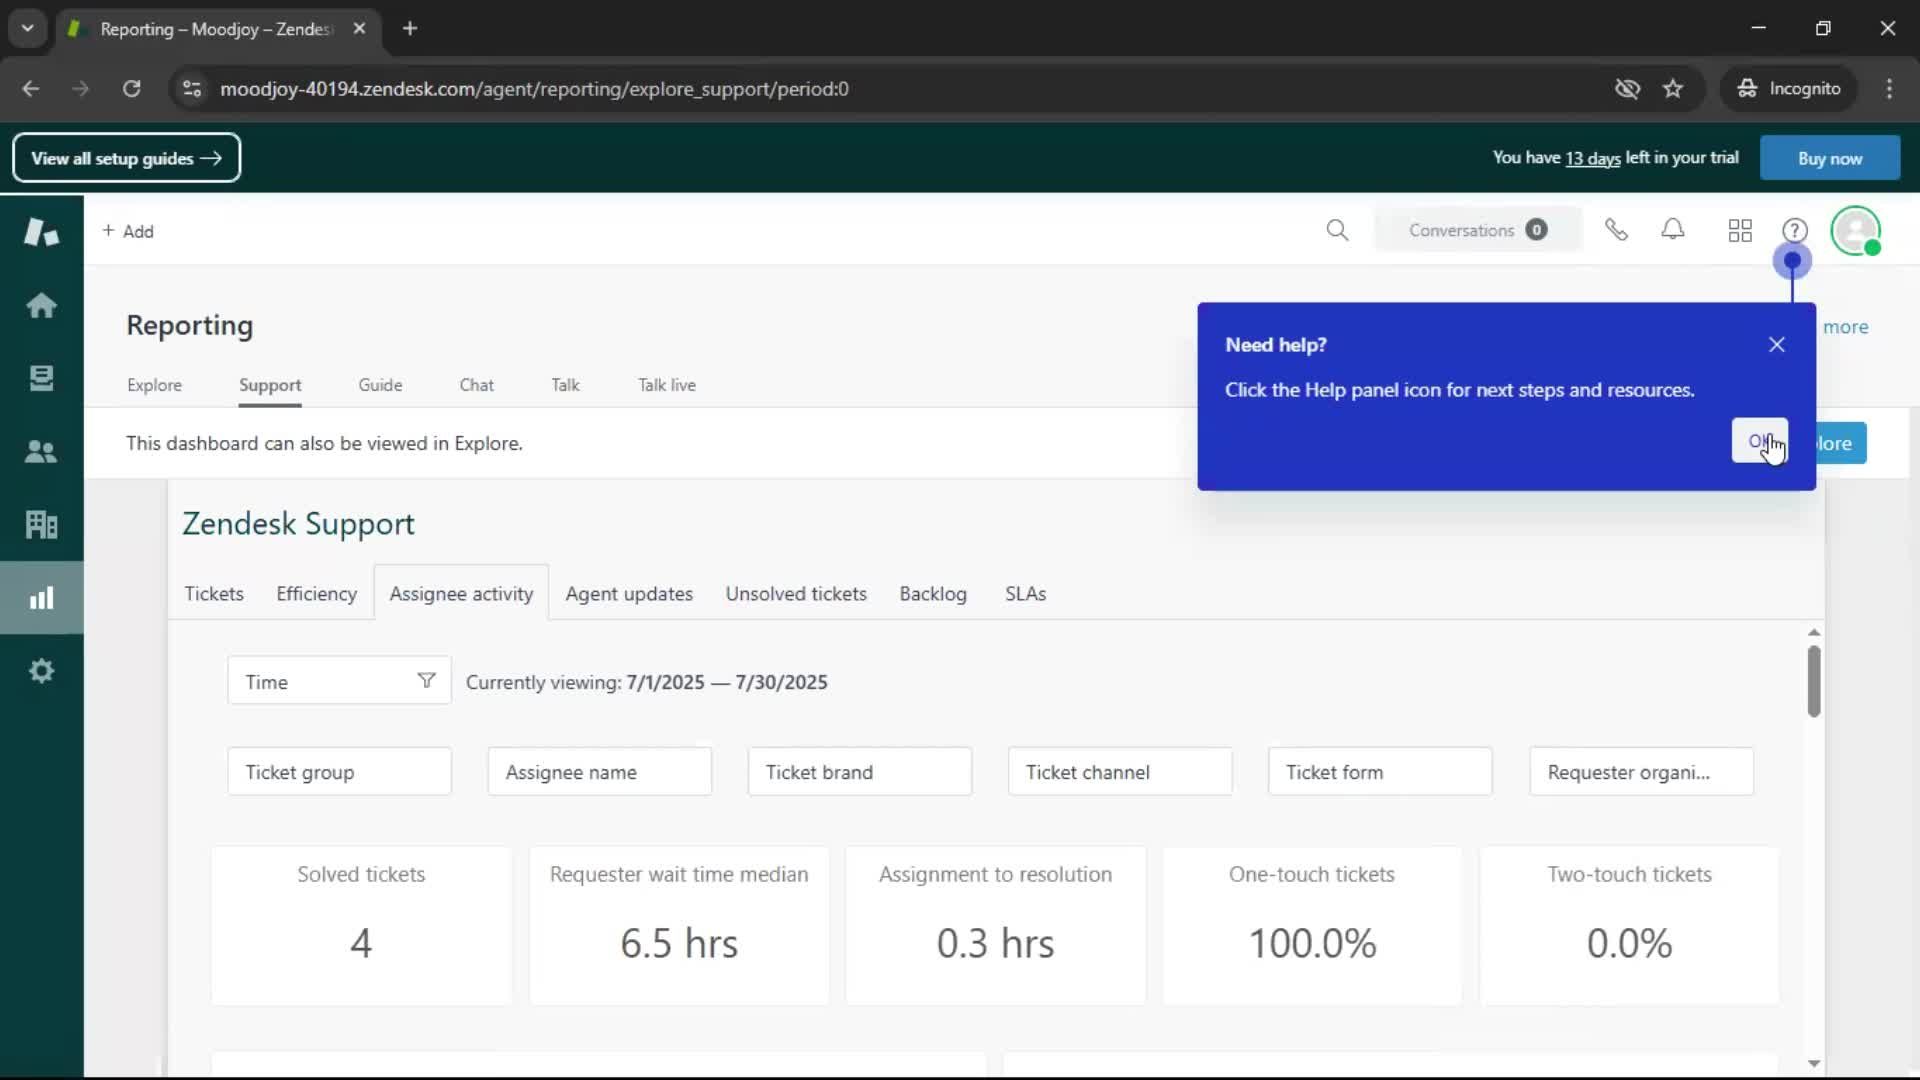This screenshot has width=1920, height=1080.
Task: Open the Backlog tab
Action: click(933, 594)
